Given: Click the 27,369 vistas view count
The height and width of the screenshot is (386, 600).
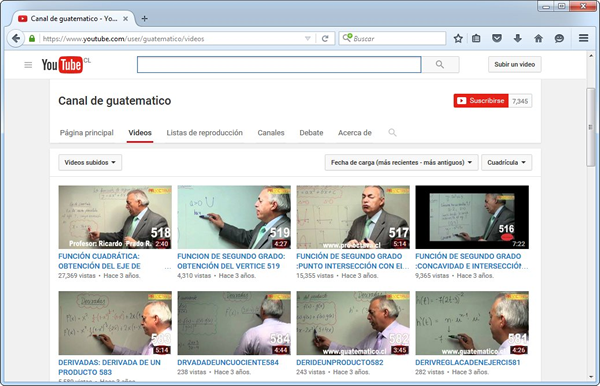Looking at the screenshot, I should pos(77,275).
